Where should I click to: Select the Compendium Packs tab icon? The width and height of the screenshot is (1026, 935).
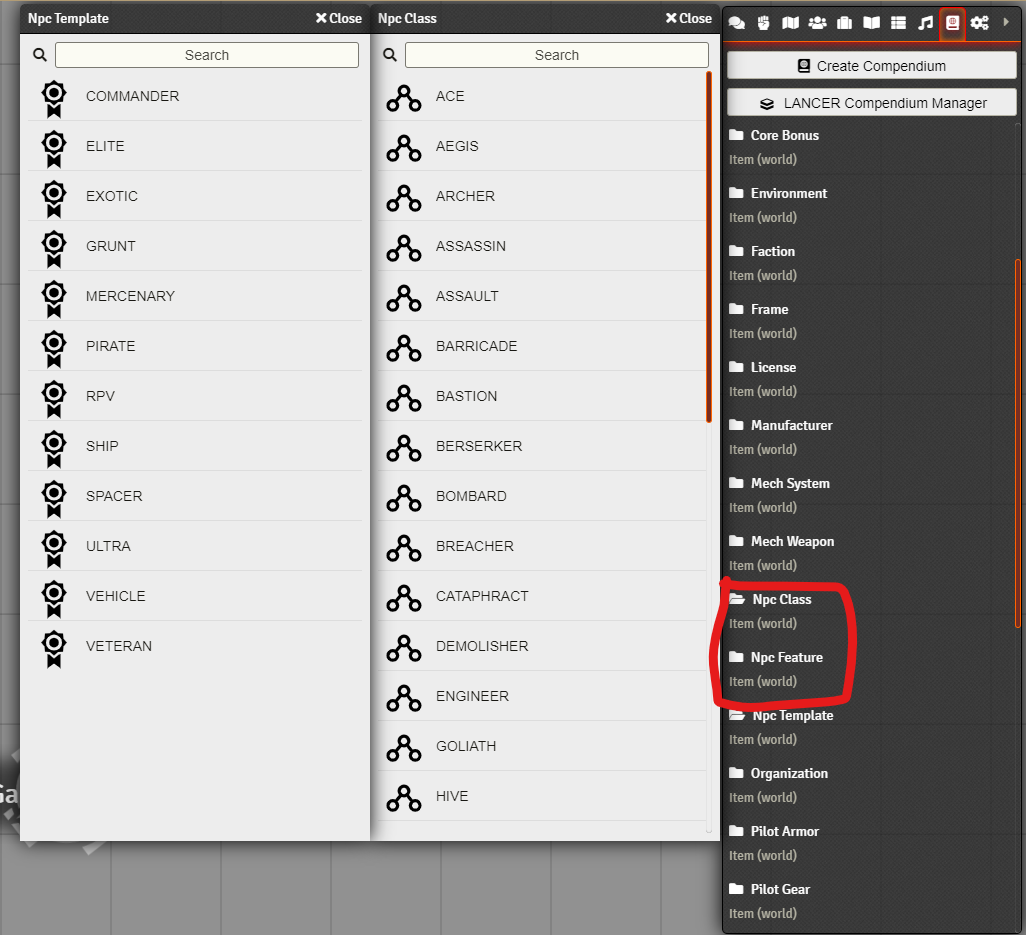(x=953, y=23)
